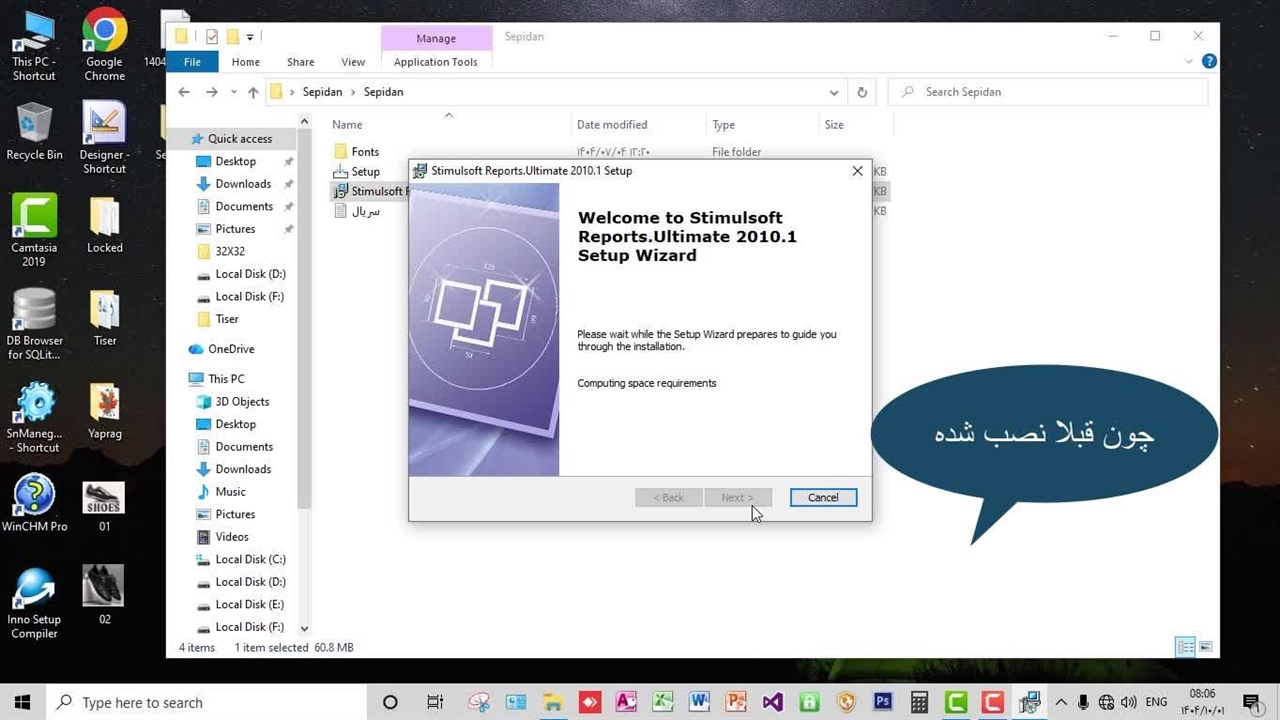
Task: Open the View ribbon tab
Action: tap(353, 62)
